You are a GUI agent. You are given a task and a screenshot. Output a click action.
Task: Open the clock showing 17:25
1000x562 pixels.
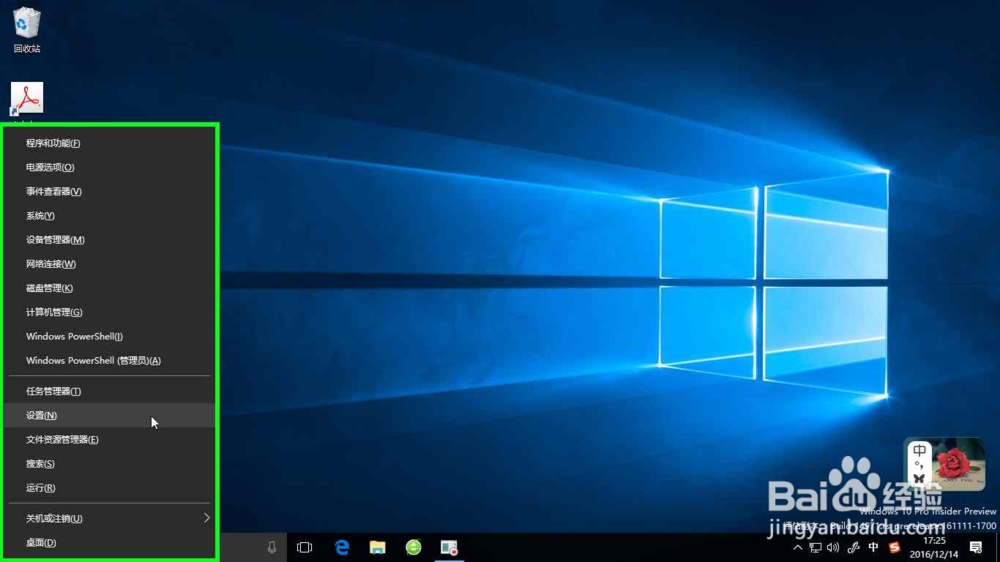coord(934,547)
